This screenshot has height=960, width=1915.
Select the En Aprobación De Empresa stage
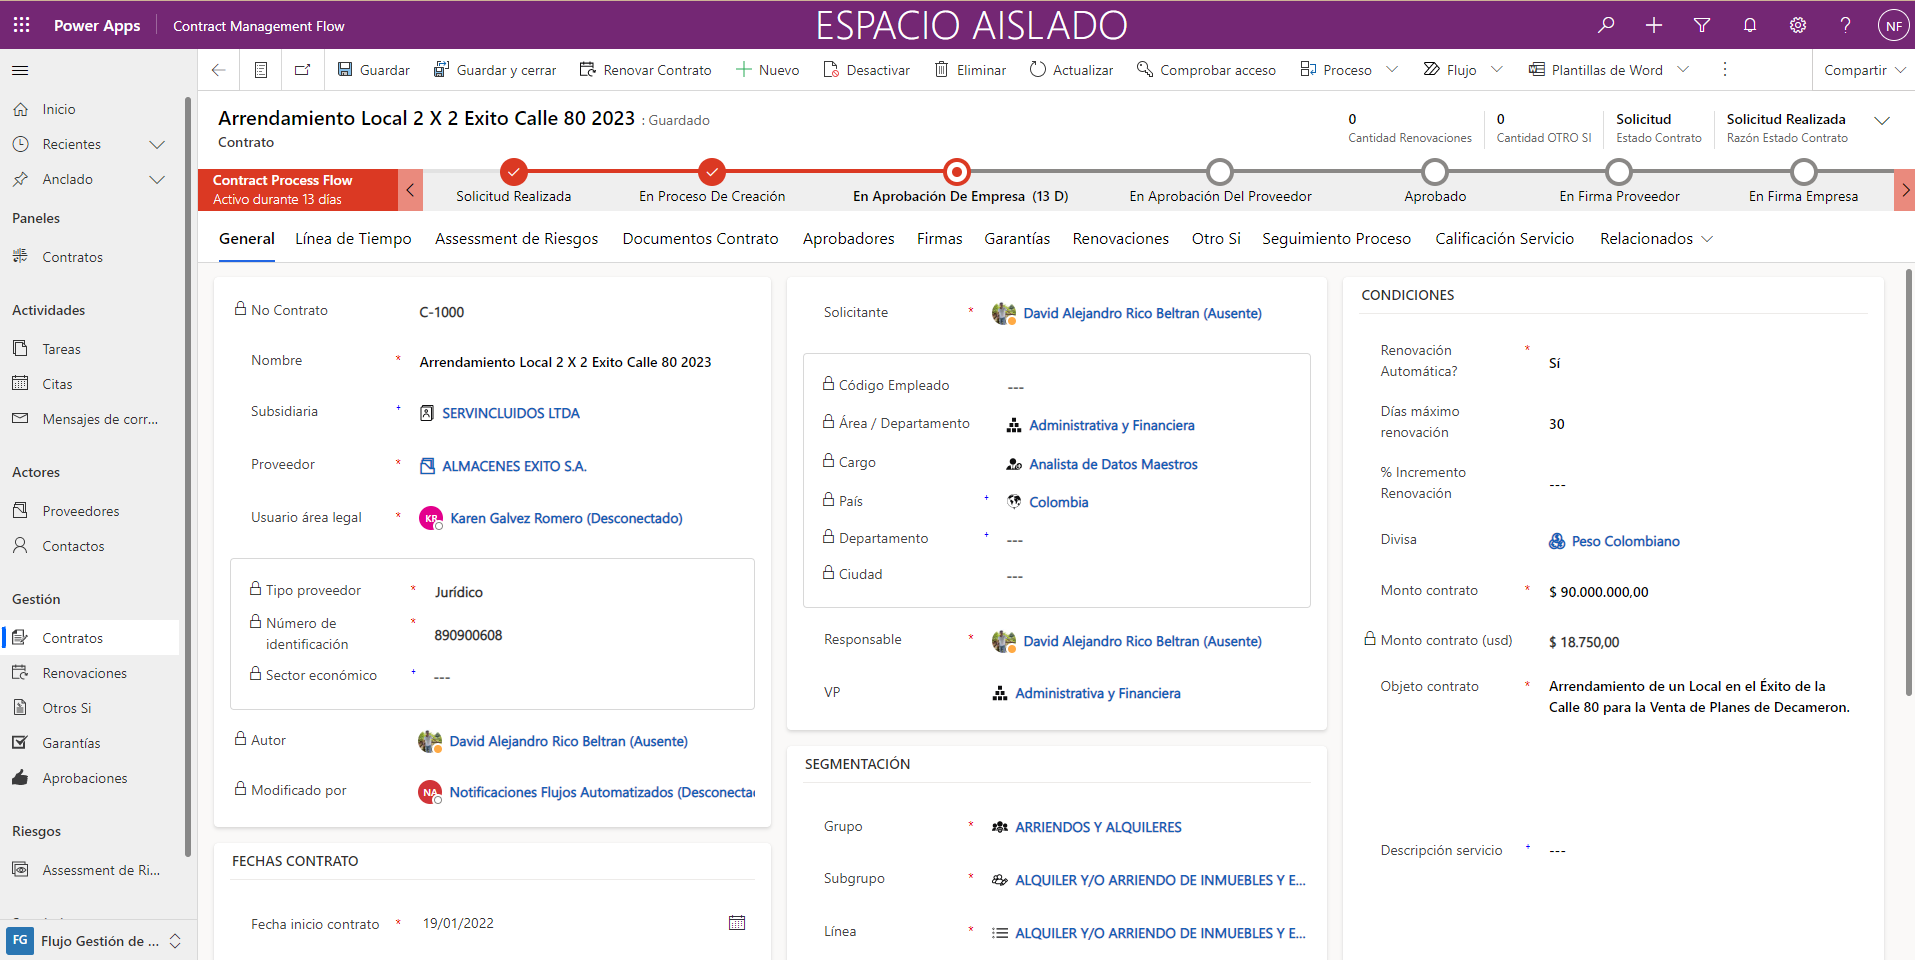tap(957, 172)
